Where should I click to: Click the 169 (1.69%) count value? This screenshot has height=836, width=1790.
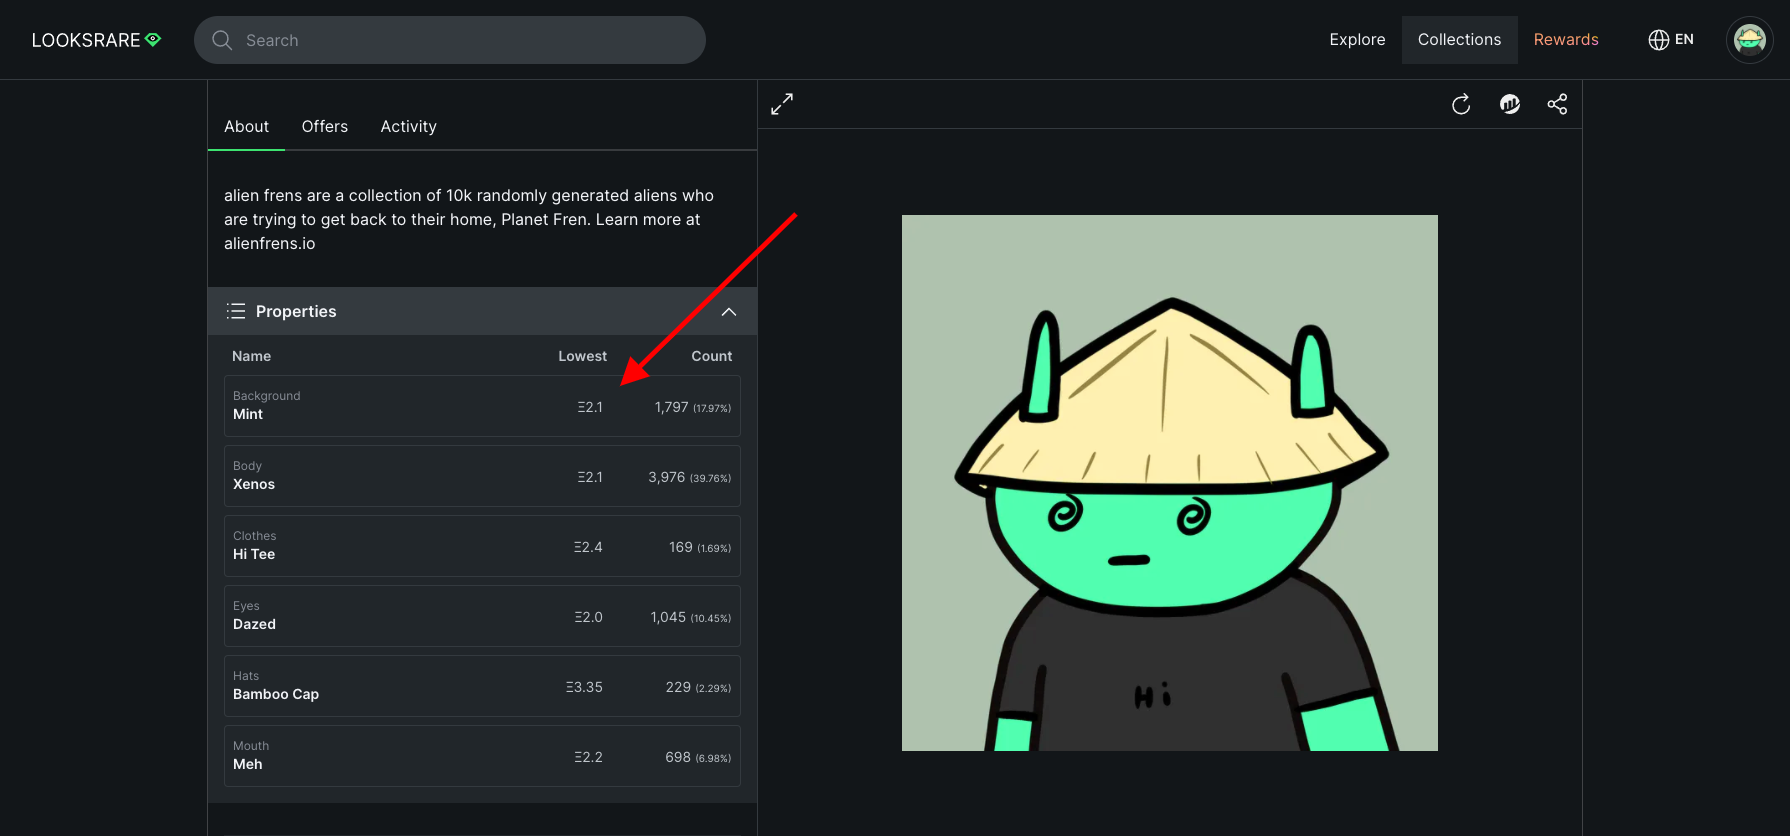(x=700, y=547)
